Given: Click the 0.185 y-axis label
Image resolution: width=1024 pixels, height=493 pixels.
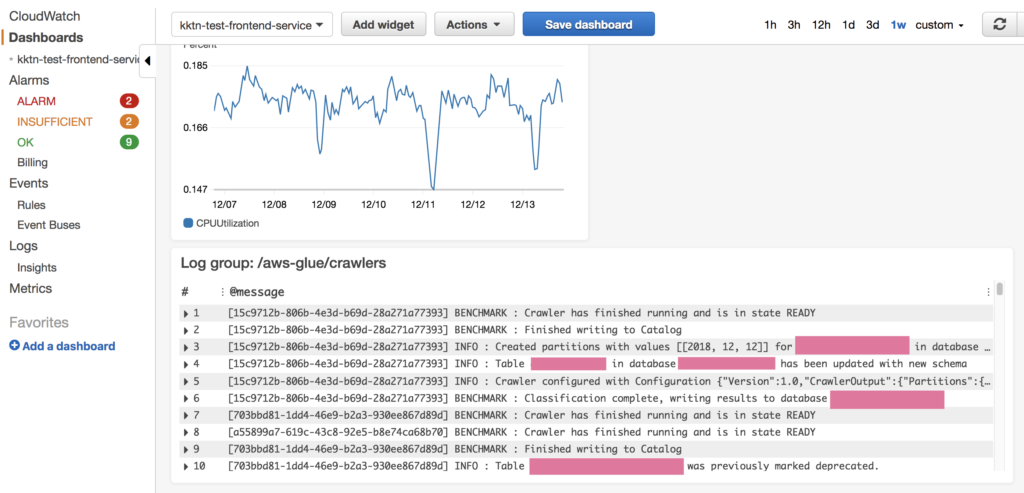Looking at the screenshot, I should pos(195,65).
